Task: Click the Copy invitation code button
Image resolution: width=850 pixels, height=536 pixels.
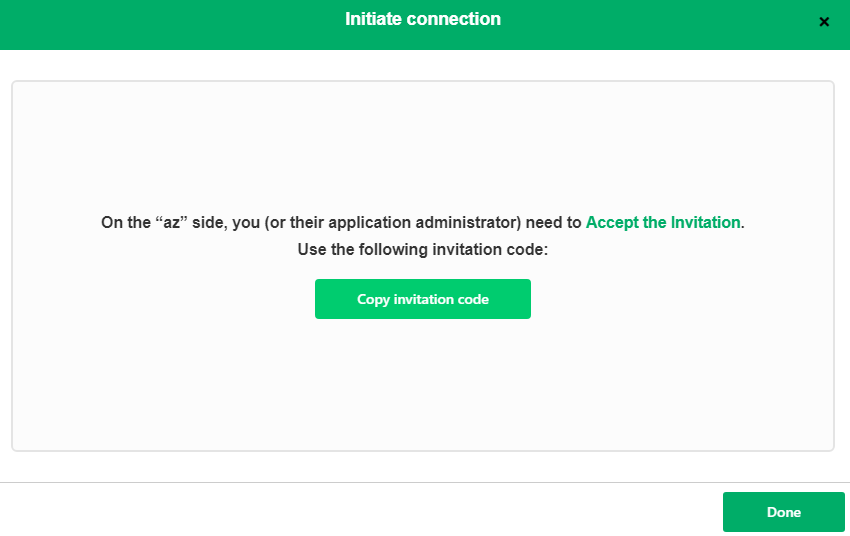Action: click(x=422, y=299)
